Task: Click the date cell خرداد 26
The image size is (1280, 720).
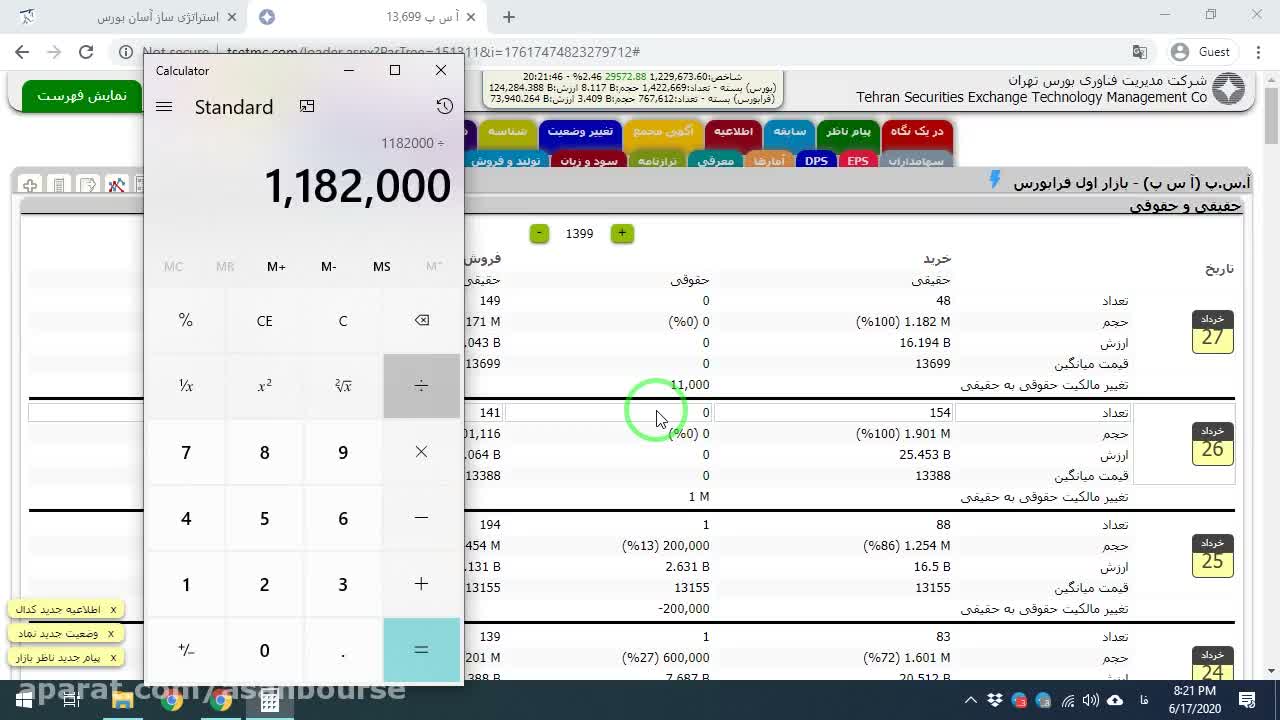Action: (1212, 443)
